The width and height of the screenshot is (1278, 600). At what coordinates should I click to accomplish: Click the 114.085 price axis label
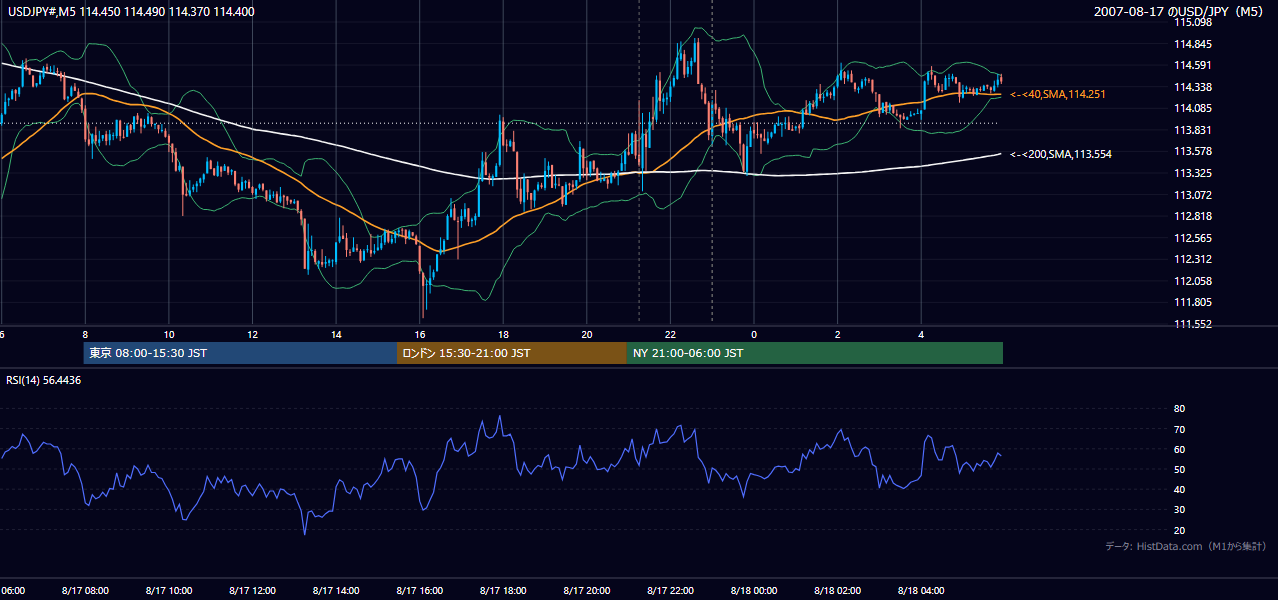(1191, 109)
